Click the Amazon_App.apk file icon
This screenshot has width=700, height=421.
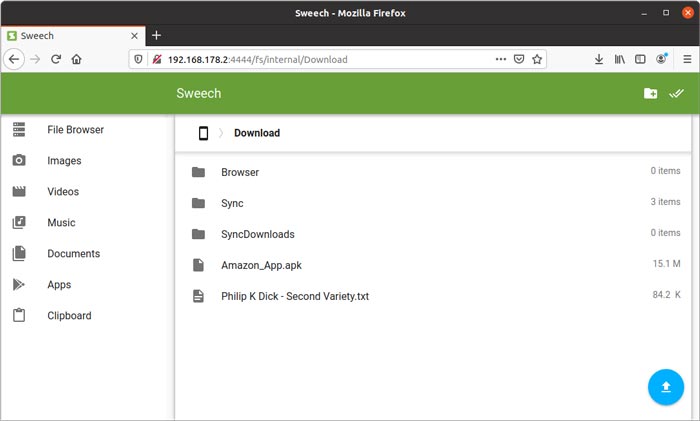click(x=198, y=265)
